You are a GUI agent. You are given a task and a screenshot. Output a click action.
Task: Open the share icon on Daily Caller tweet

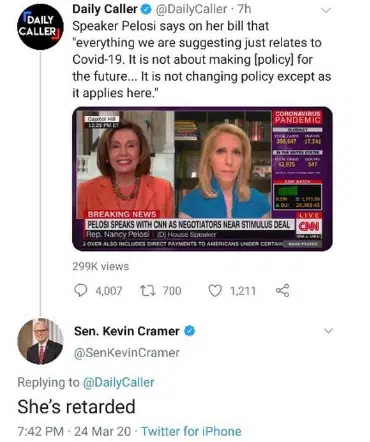(283, 291)
